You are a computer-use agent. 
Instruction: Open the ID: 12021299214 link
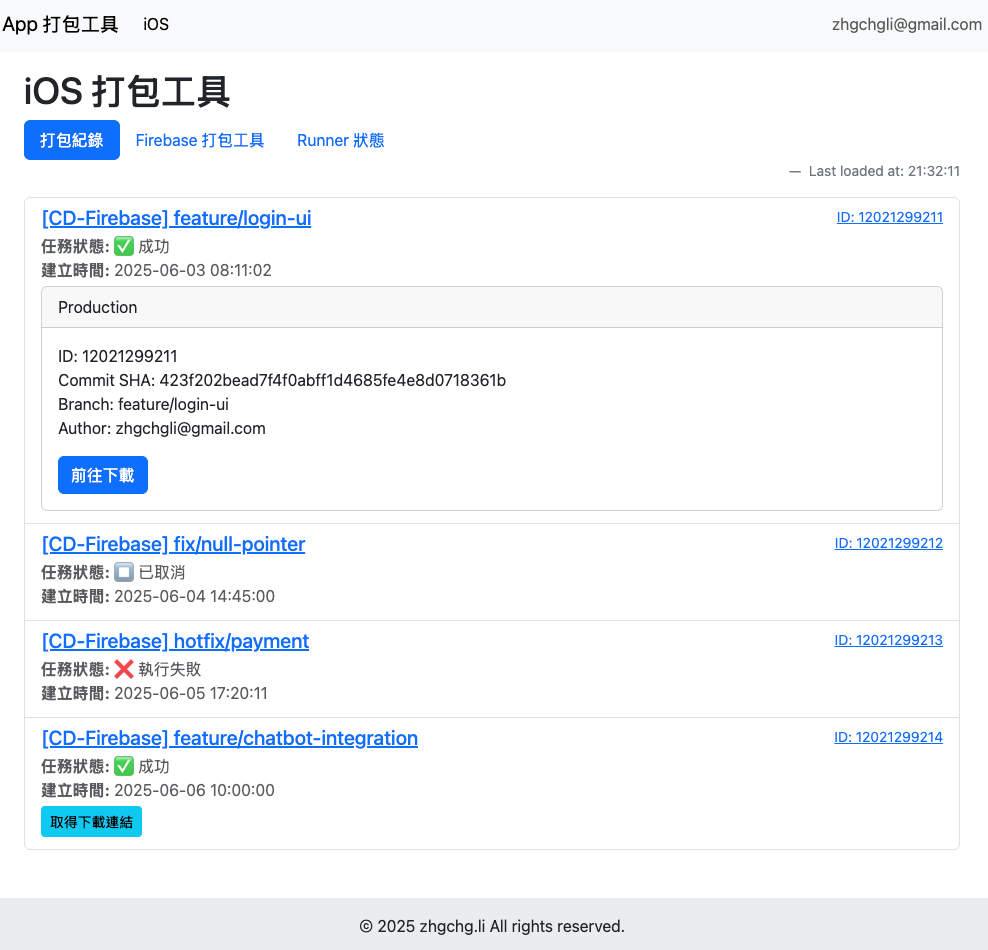(x=888, y=737)
